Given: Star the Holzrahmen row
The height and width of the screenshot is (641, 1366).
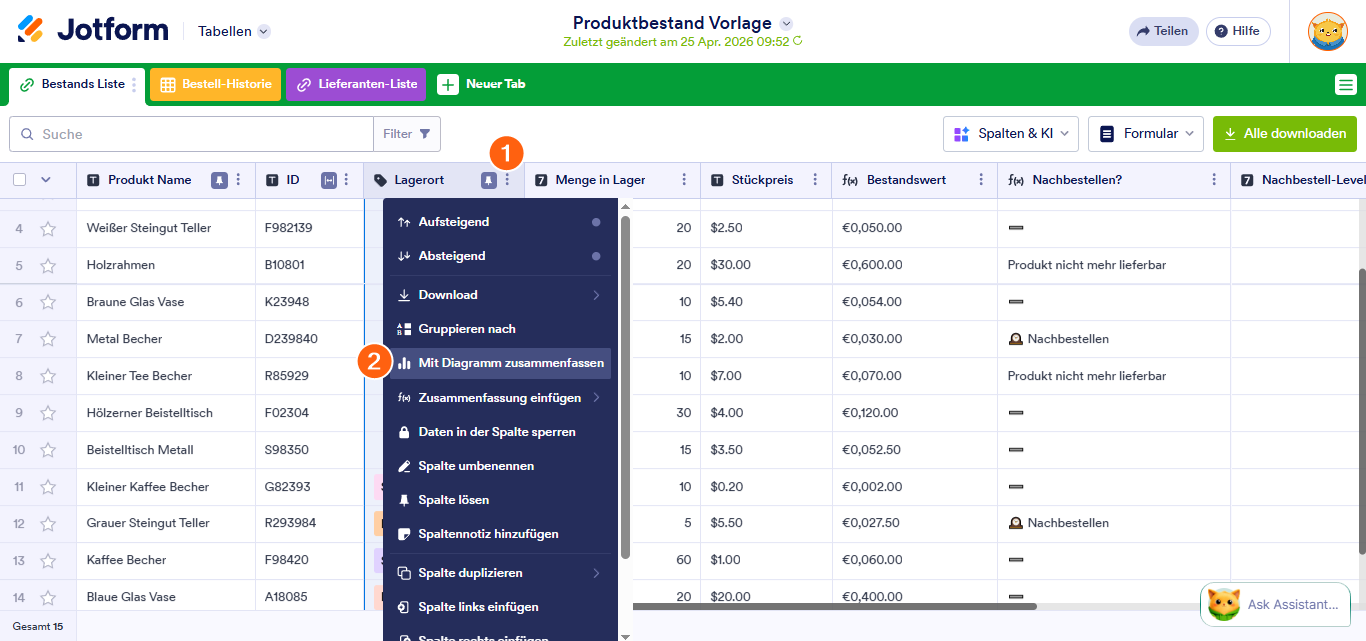Looking at the screenshot, I should (x=48, y=265).
